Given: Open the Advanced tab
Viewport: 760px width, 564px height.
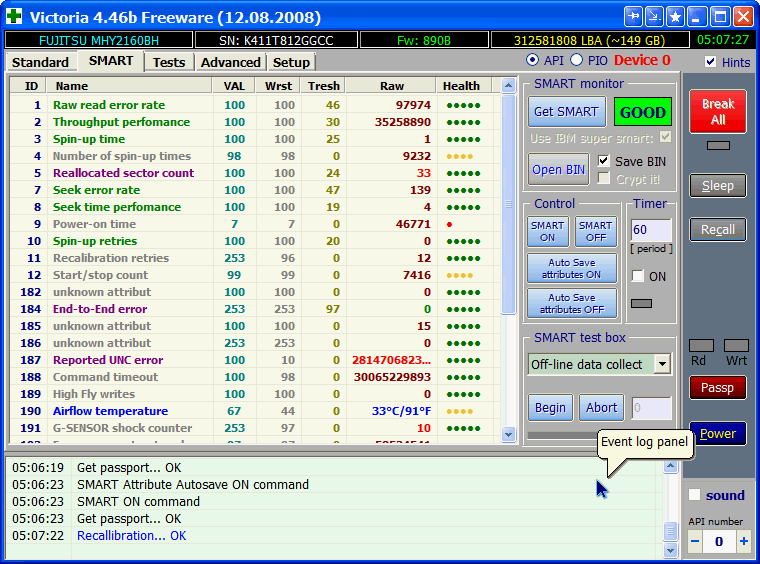Looking at the screenshot, I should click(x=231, y=63).
